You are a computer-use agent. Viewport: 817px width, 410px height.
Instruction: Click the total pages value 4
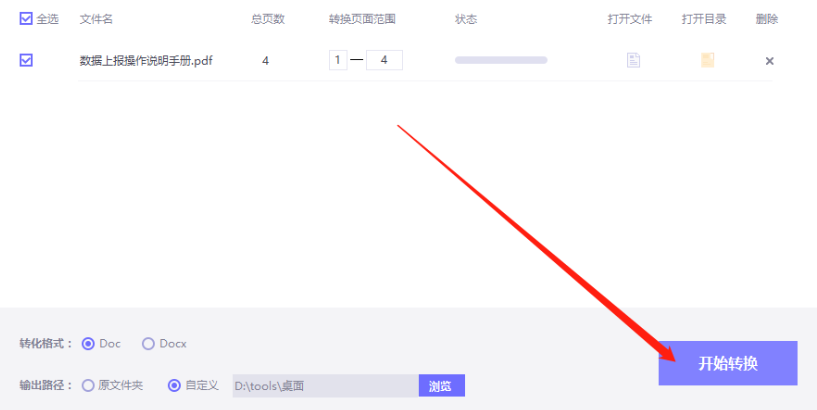[265, 61]
